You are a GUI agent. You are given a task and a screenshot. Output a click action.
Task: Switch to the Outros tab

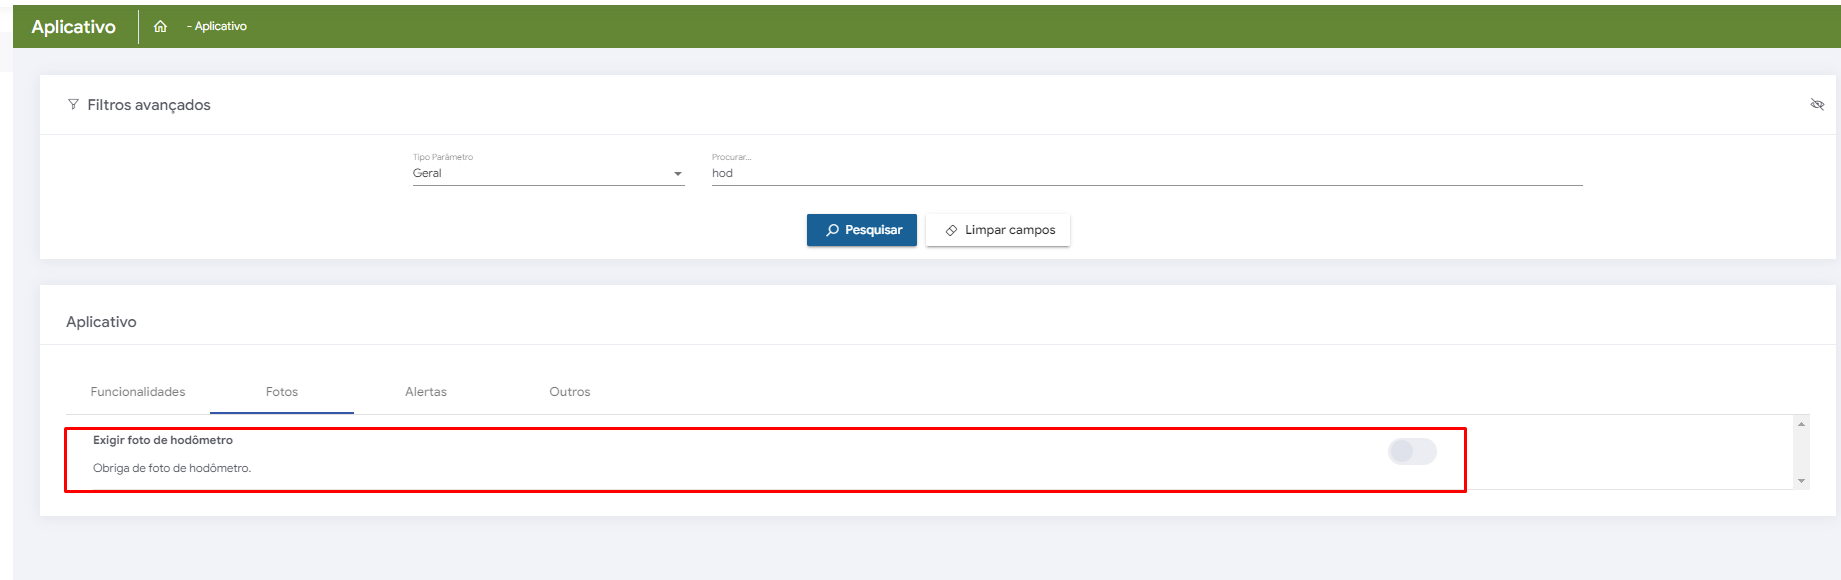pos(570,392)
